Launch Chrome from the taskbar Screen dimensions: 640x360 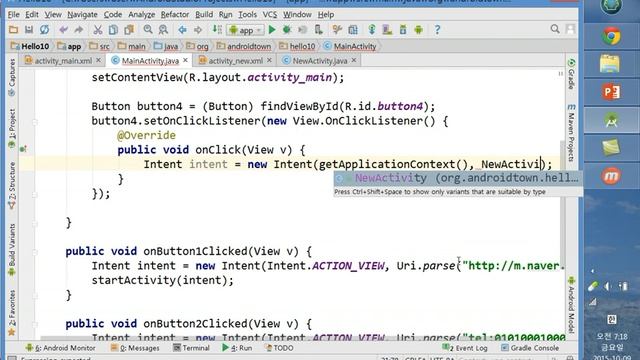[x=611, y=36]
